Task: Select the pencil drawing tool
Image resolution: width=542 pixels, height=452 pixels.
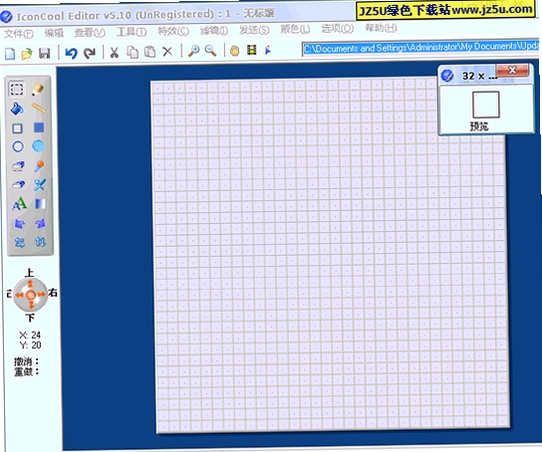Action: (x=38, y=90)
